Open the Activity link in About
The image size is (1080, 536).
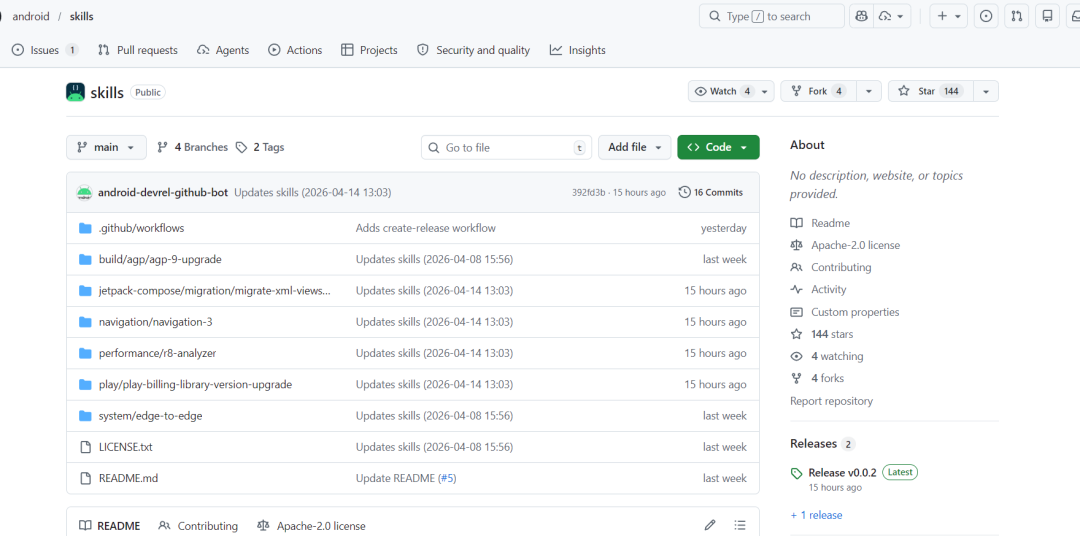pyautogui.click(x=818, y=289)
